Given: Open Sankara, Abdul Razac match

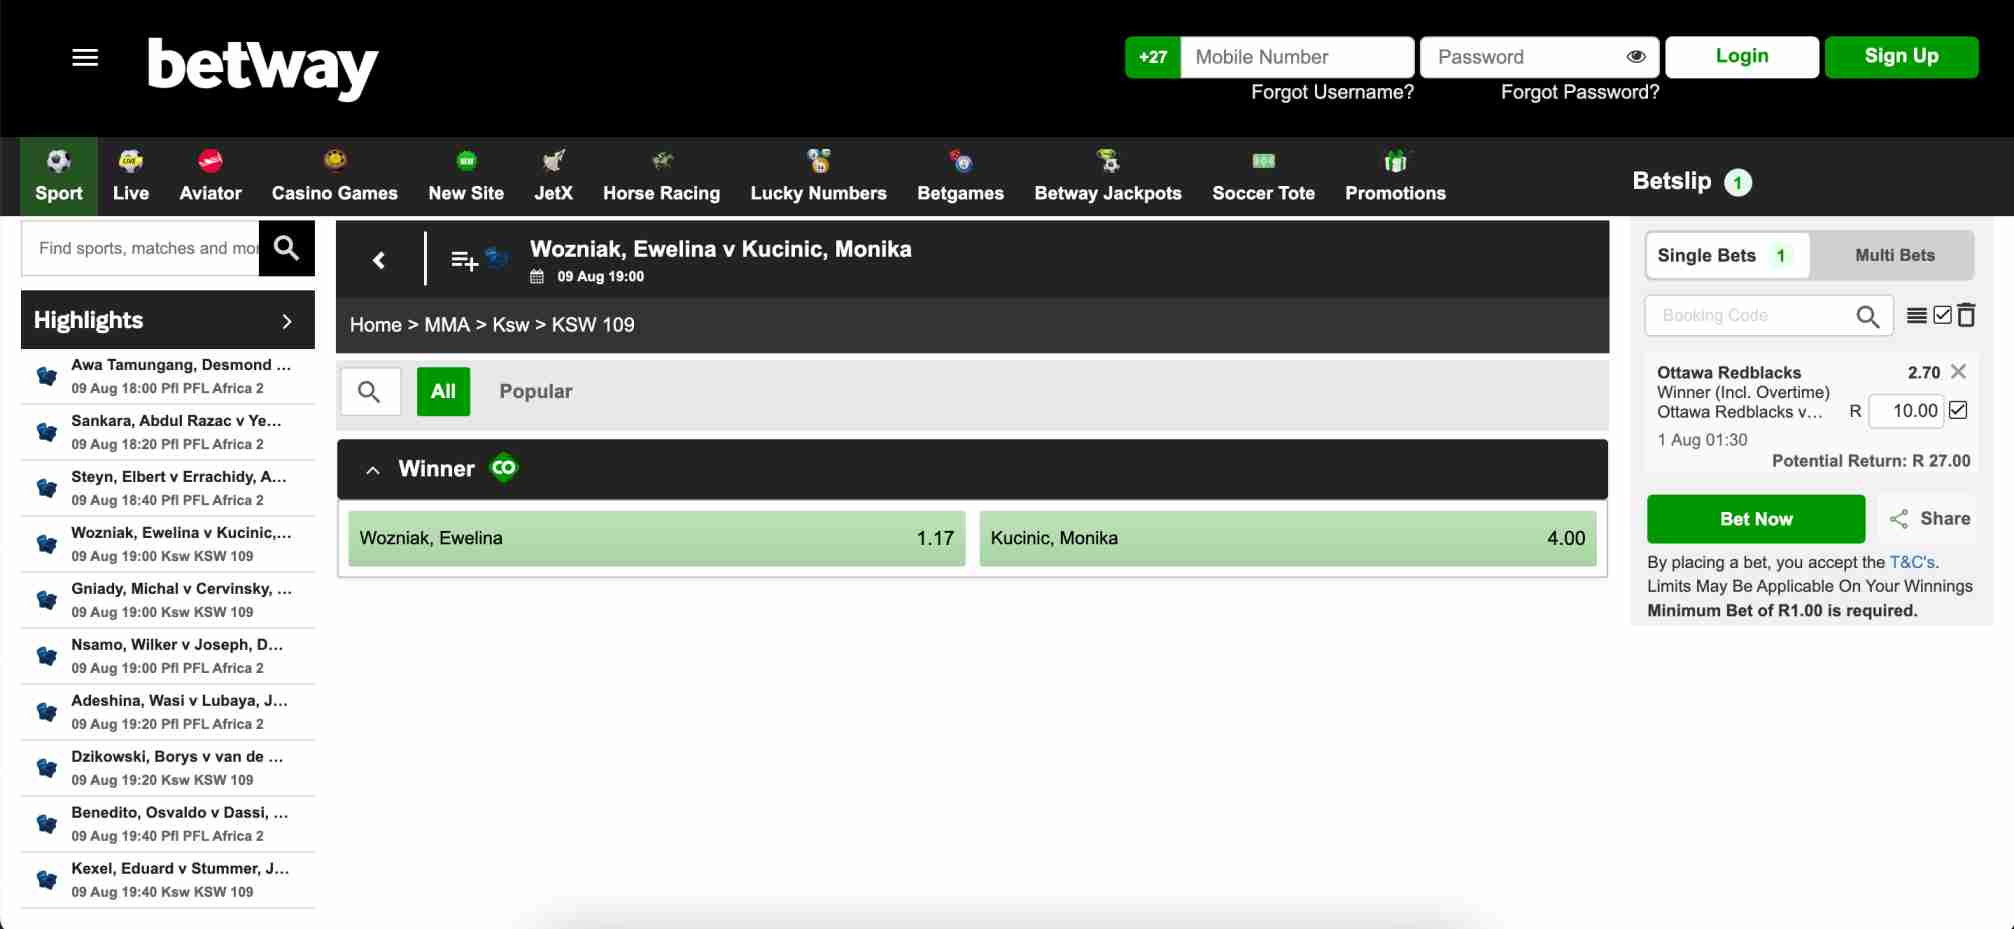Looking at the screenshot, I should tap(168, 432).
